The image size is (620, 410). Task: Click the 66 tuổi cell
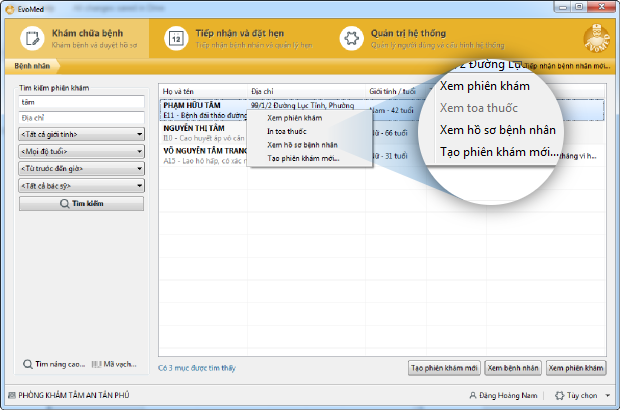point(389,133)
